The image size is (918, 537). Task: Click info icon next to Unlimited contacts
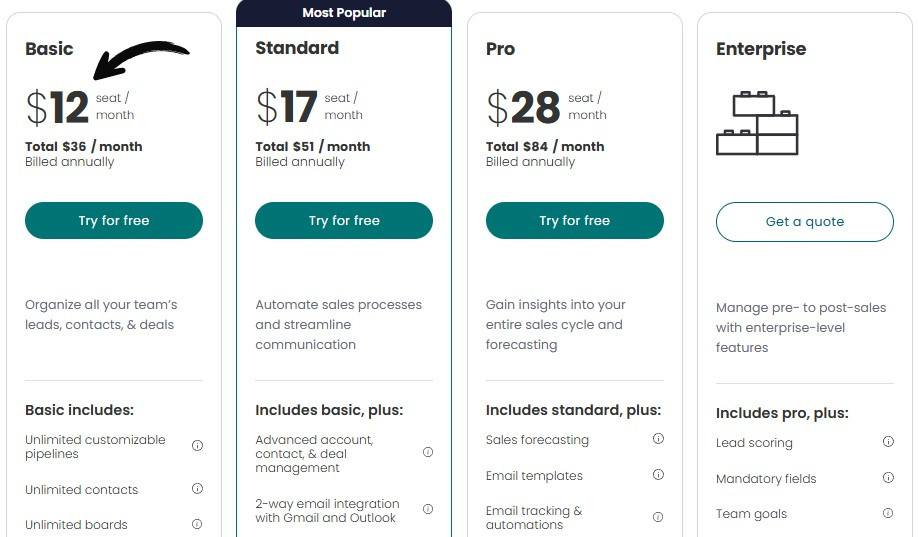[x=197, y=489]
